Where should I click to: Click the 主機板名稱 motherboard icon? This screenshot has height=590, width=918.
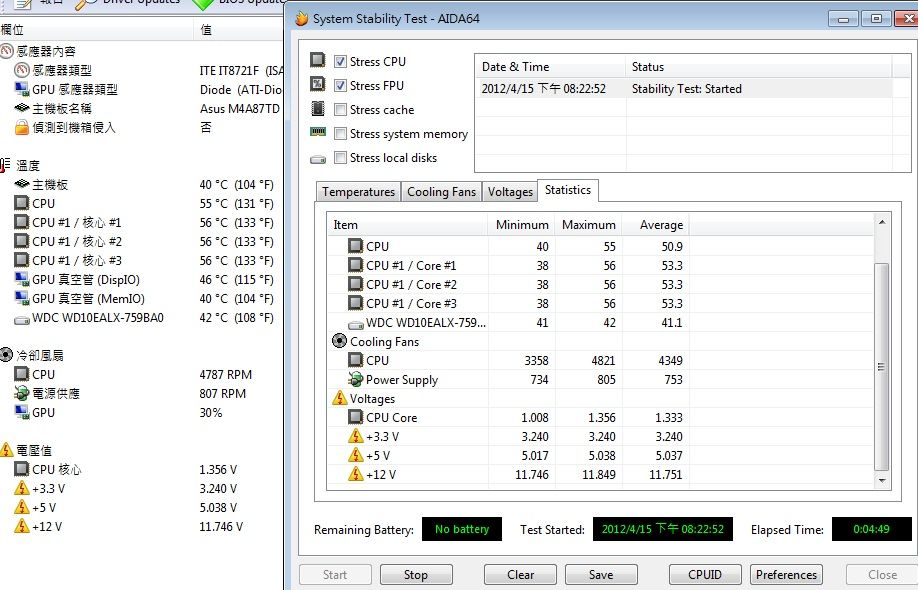click(22, 108)
